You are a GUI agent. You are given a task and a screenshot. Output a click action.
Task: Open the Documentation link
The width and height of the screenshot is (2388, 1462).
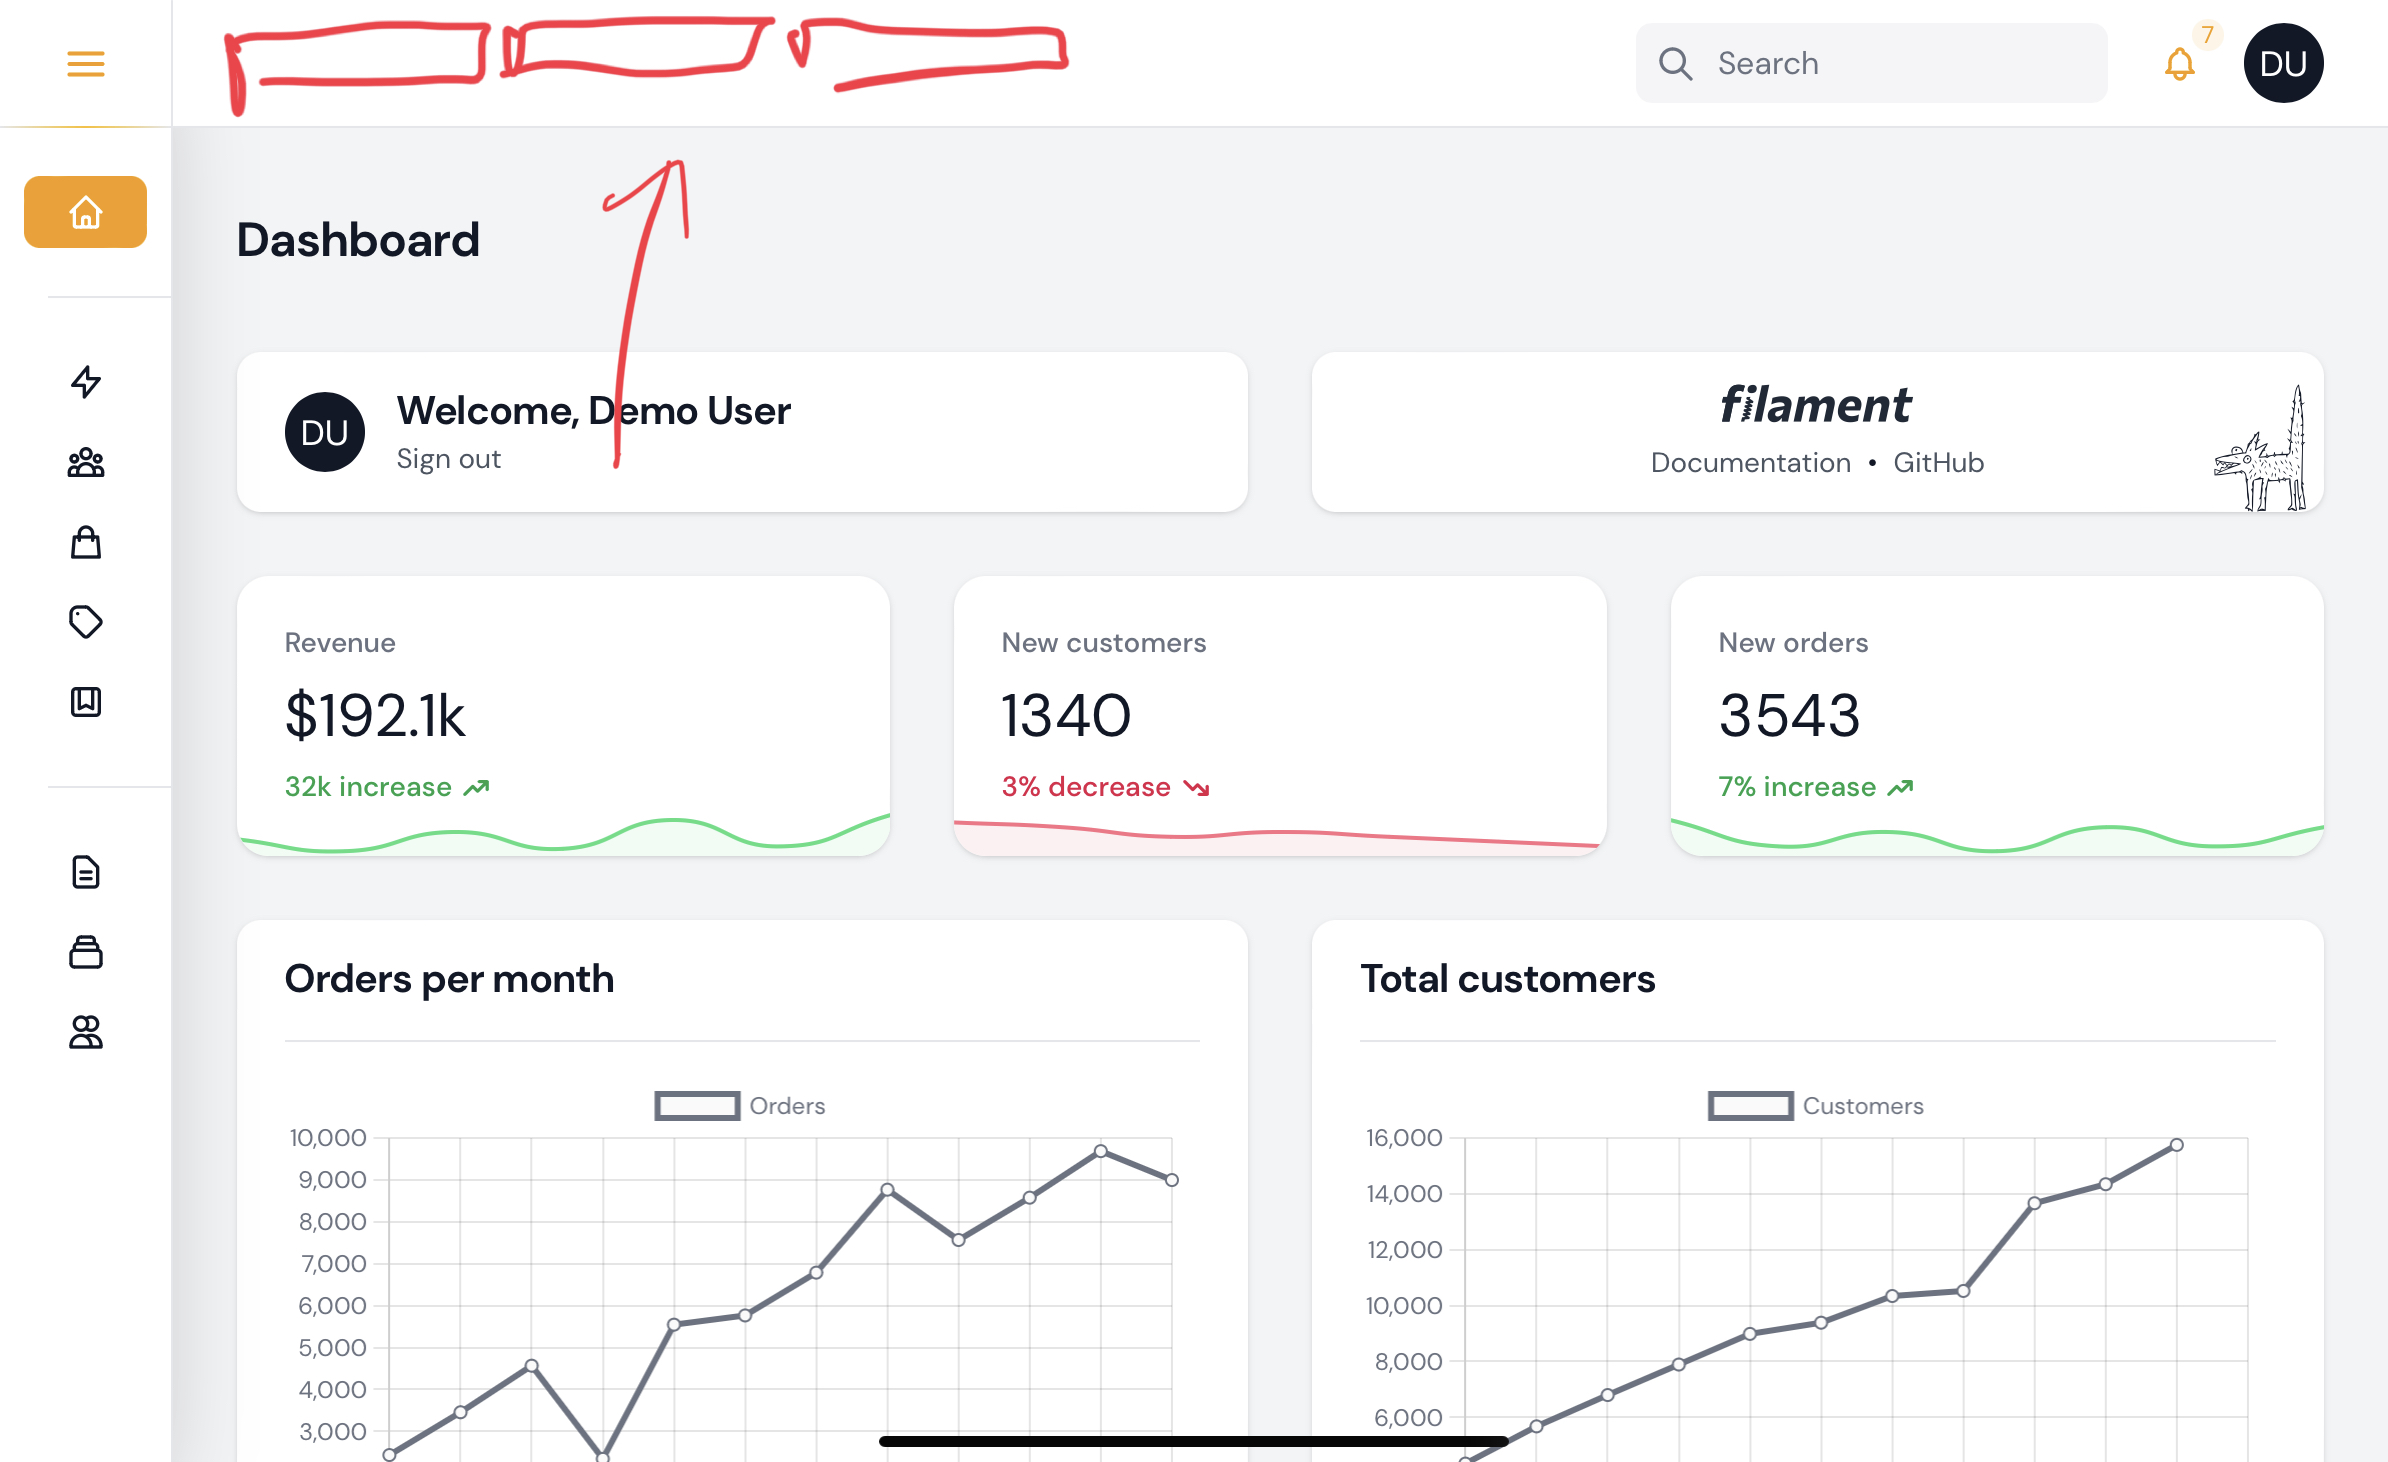point(1750,463)
